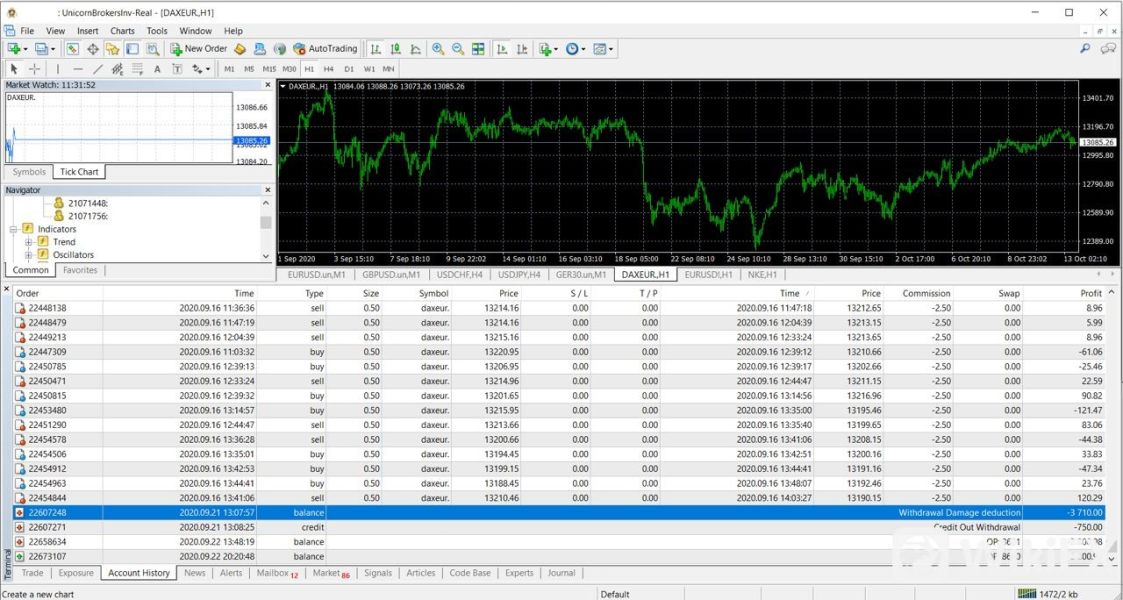The image size is (1123, 600).
Task: Select the Fibonacci Retracement tool
Action: click(x=138, y=69)
